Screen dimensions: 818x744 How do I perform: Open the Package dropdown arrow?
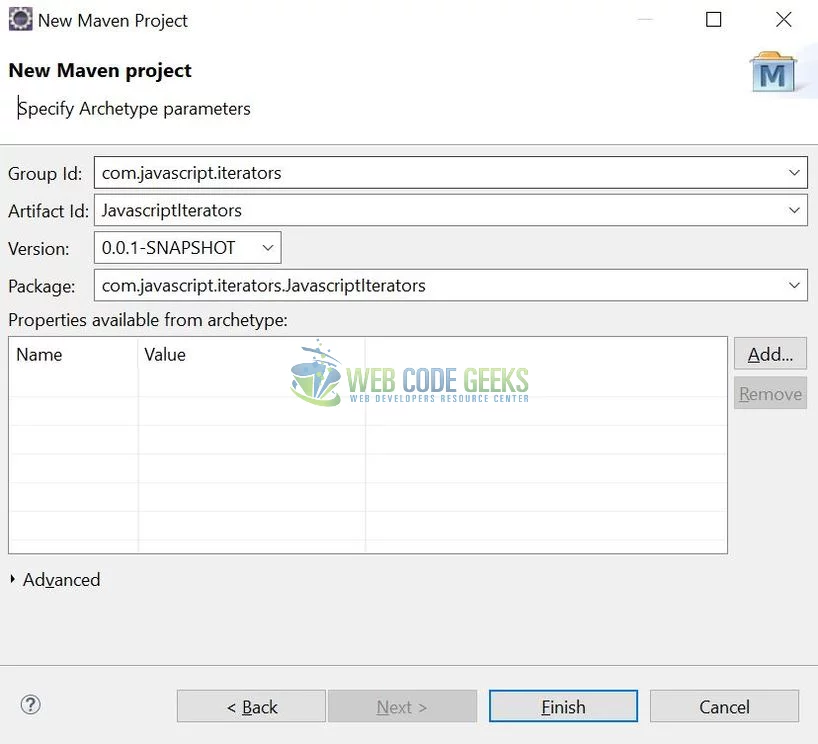coord(794,285)
